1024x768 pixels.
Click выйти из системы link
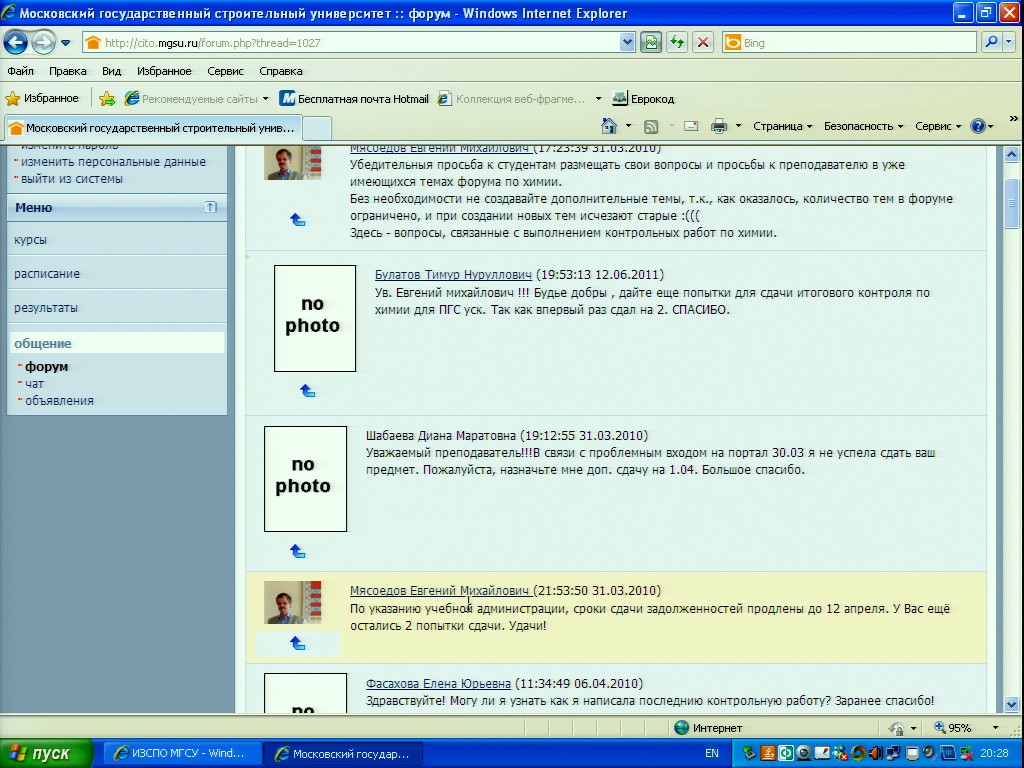[x=72, y=178]
